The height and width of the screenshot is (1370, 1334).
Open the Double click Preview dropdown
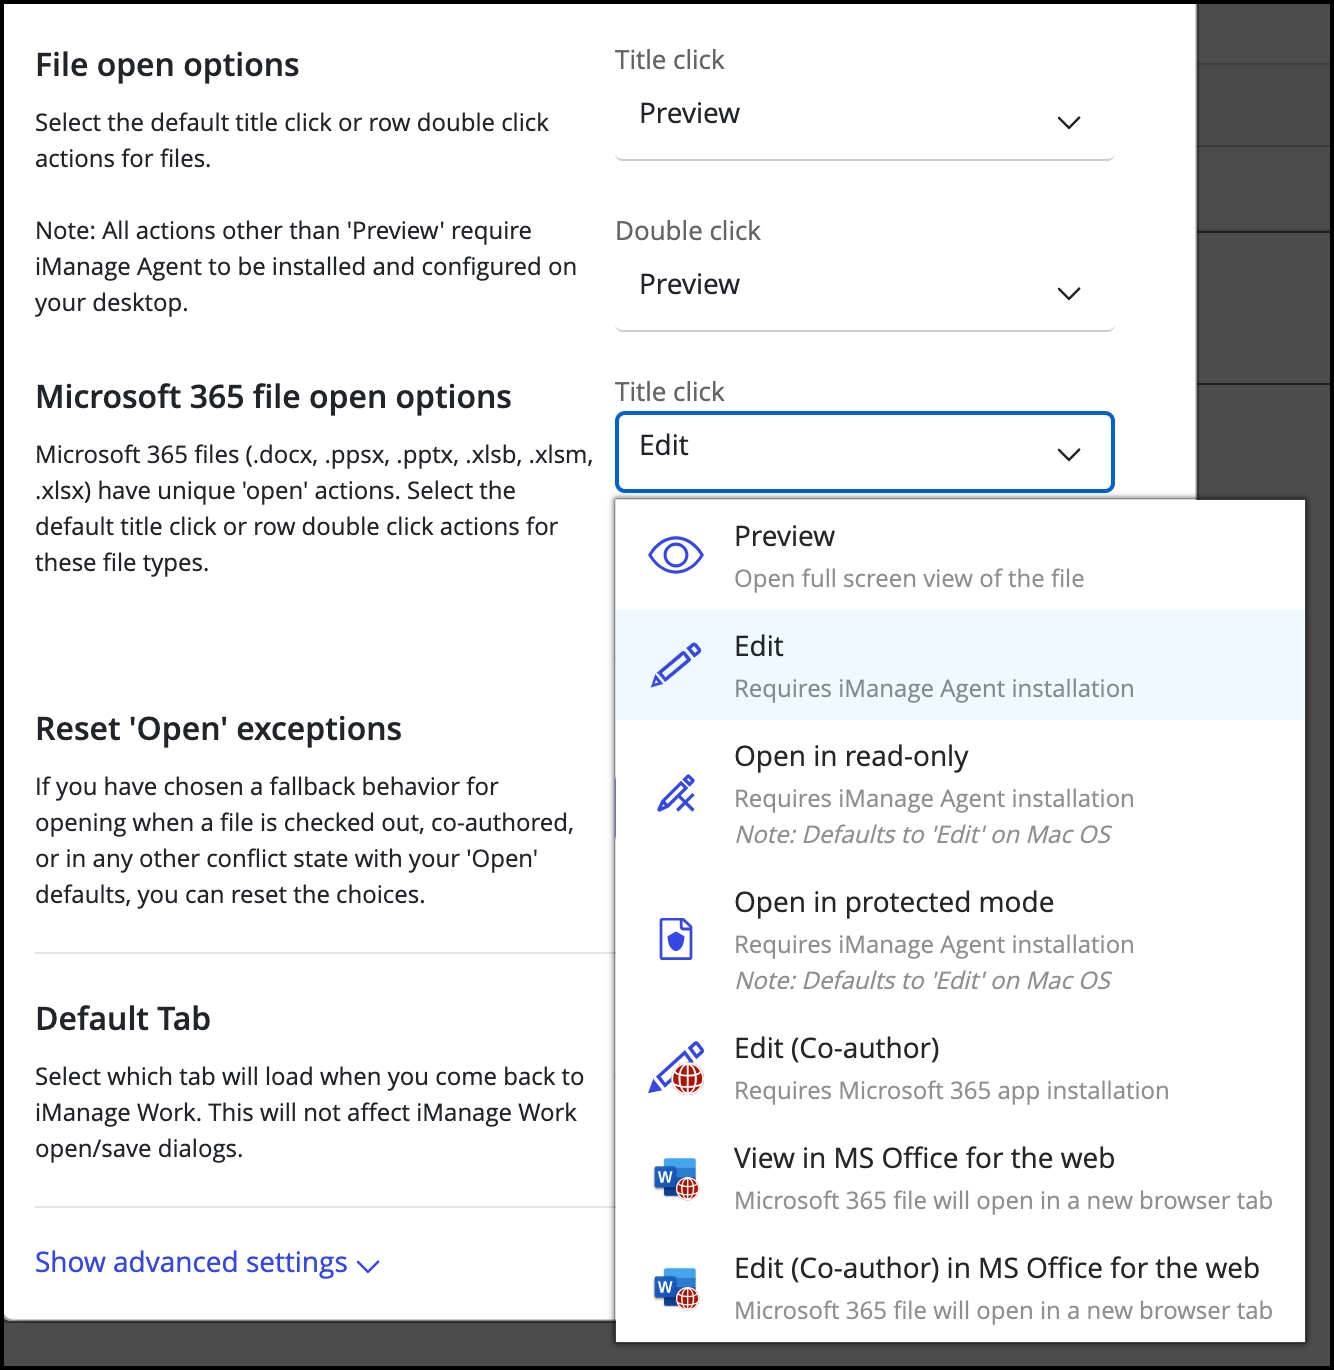[864, 284]
